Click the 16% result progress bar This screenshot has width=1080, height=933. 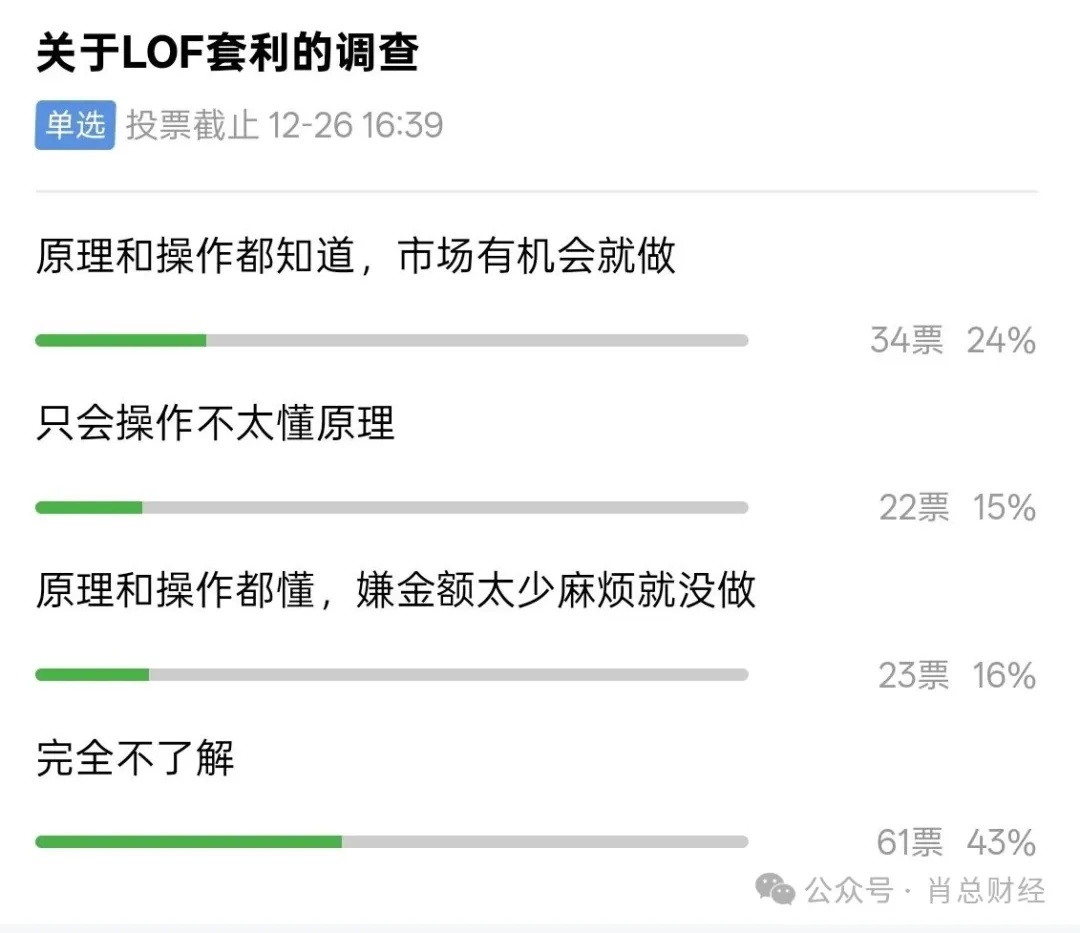pos(391,675)
